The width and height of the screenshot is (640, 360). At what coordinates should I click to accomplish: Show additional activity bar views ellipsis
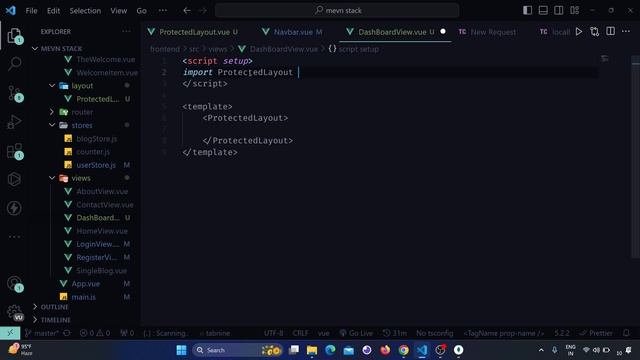click(14, 237)
